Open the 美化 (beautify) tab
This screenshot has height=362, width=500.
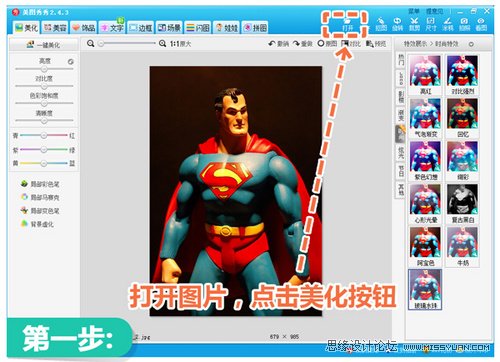tap(26, 27)
